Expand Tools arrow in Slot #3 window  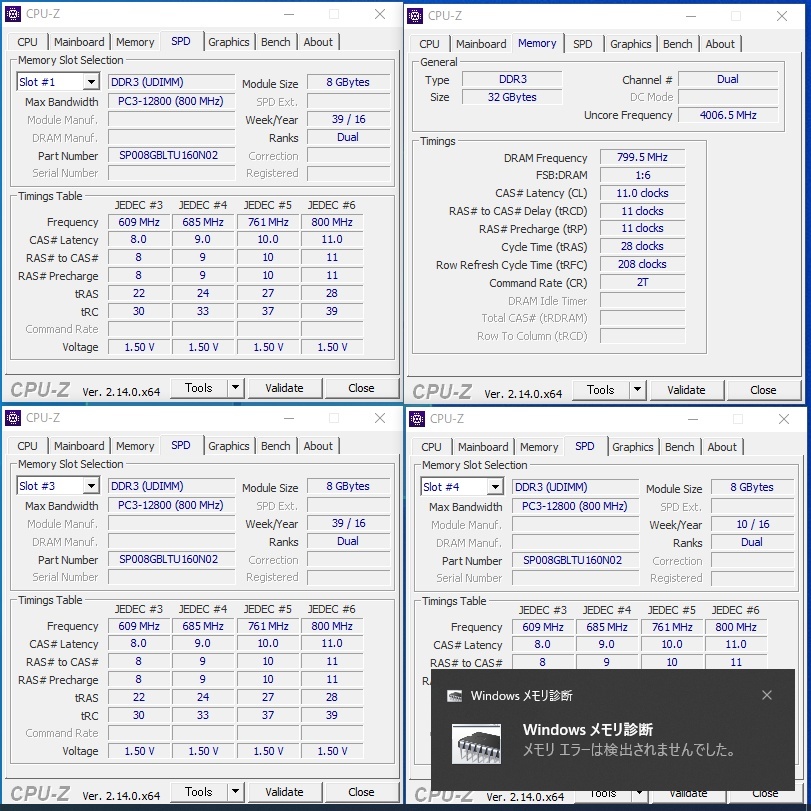(x=235, y=791)
